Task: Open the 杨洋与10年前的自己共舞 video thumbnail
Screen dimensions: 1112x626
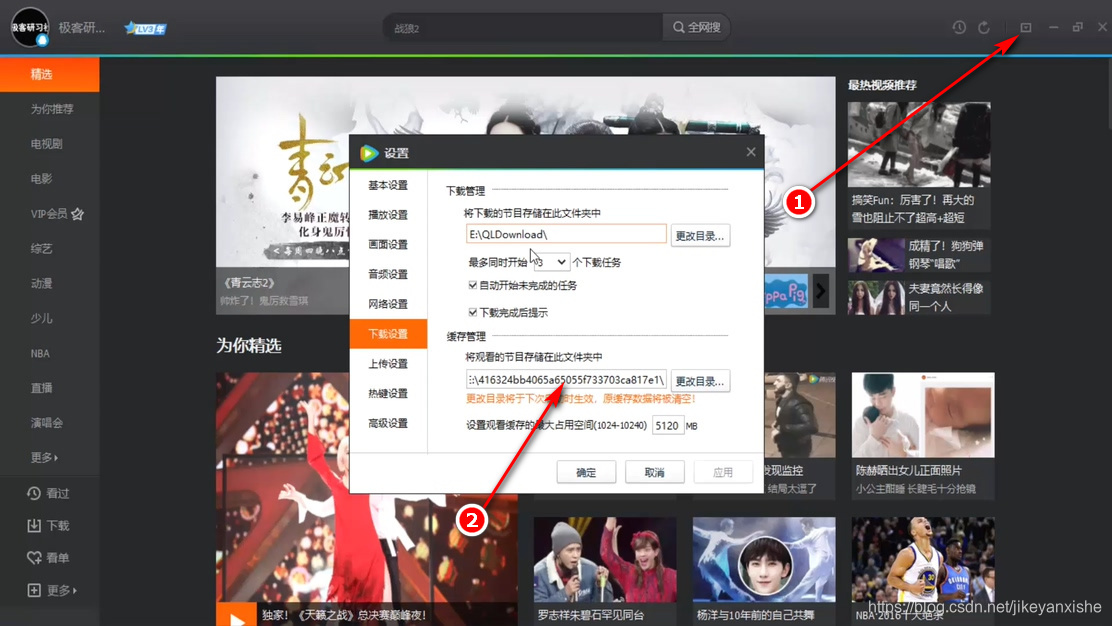Action: tap(764, 559)
